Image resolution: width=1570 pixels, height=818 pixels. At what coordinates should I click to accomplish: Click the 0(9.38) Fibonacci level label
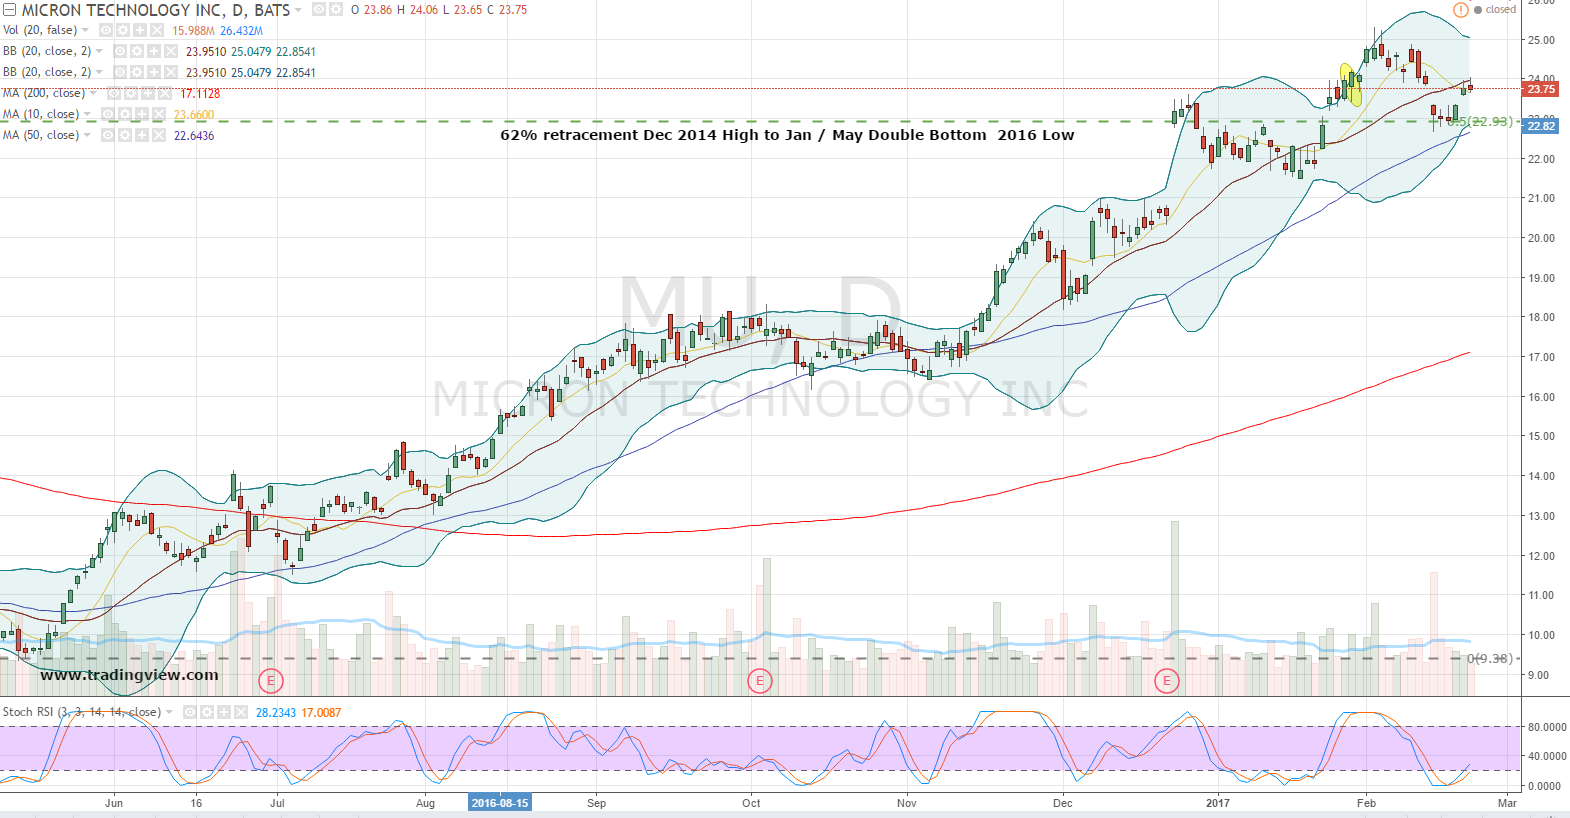pyautogui.click(x=1490, y=659)
